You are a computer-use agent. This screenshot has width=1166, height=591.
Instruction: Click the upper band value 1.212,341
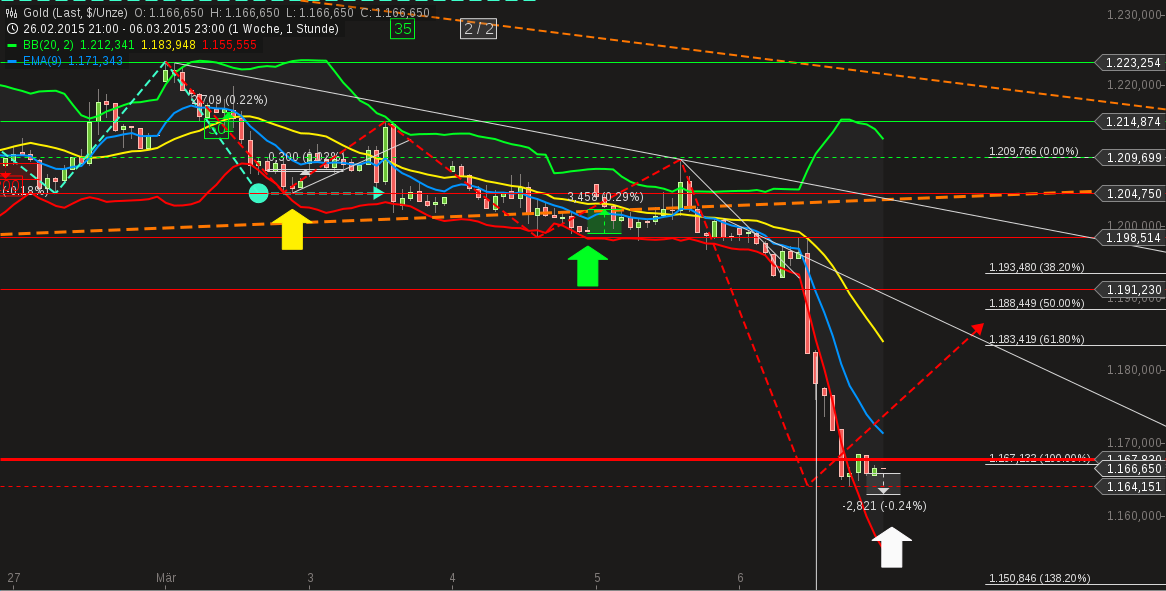[108, 45]
